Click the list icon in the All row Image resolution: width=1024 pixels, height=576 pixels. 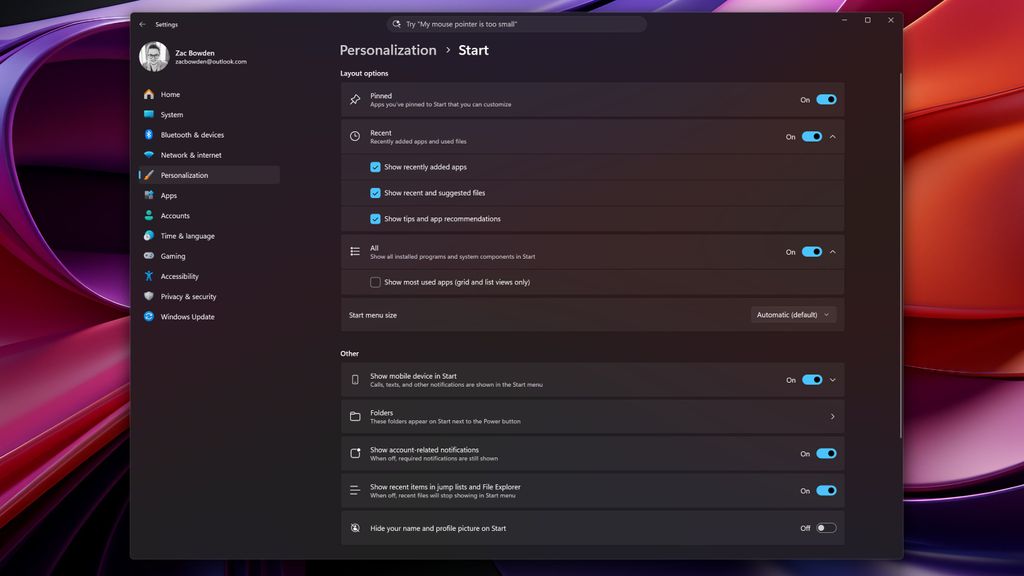click(x=355, y=251)
